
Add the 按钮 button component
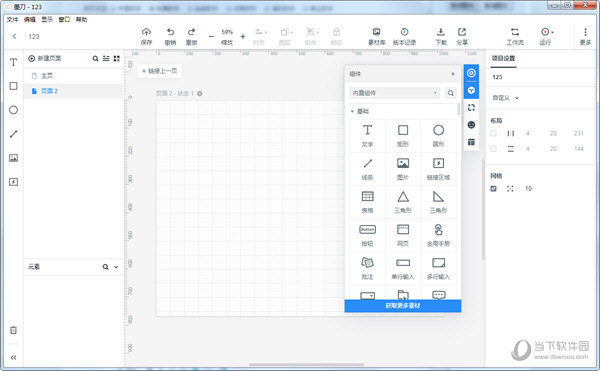[x=367, y=235]
